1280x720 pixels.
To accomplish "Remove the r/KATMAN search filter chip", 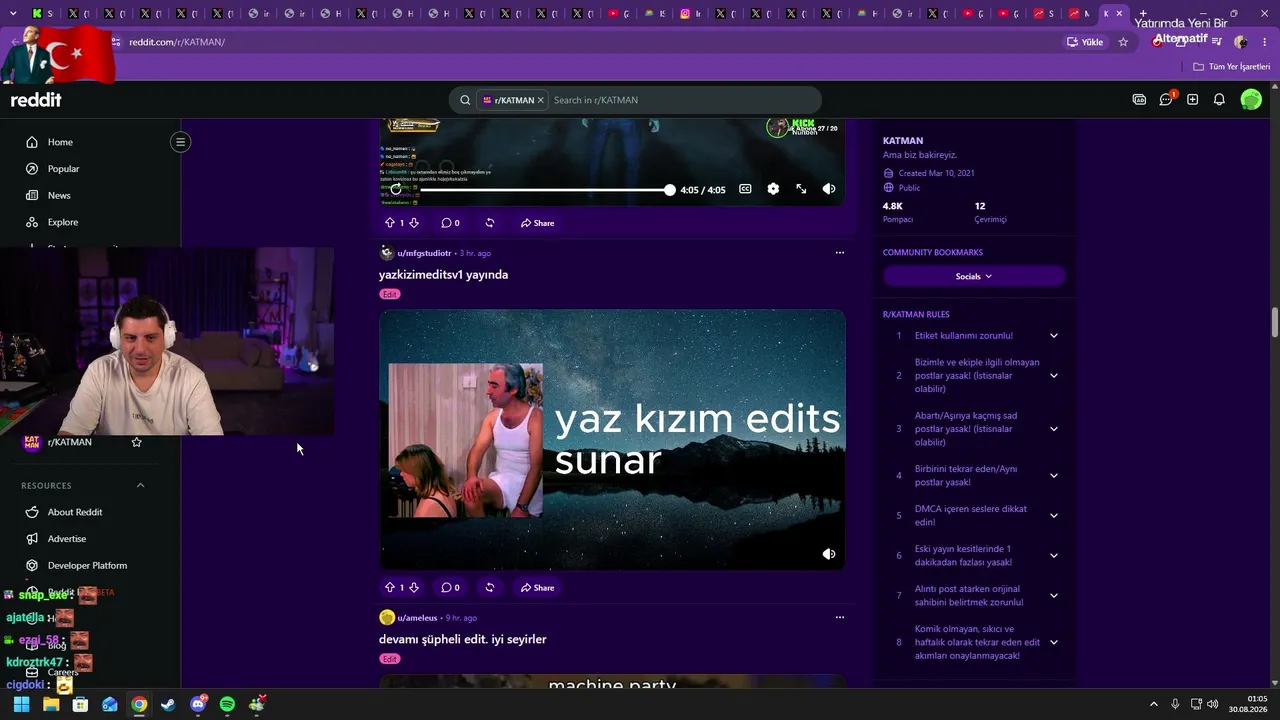I will tap(541, 100).
